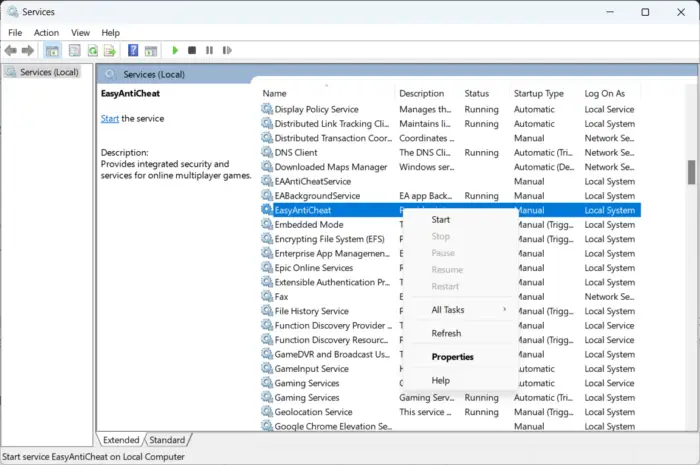
Task: Click the Restart Service toolbar icon
Action: [227, 50]
